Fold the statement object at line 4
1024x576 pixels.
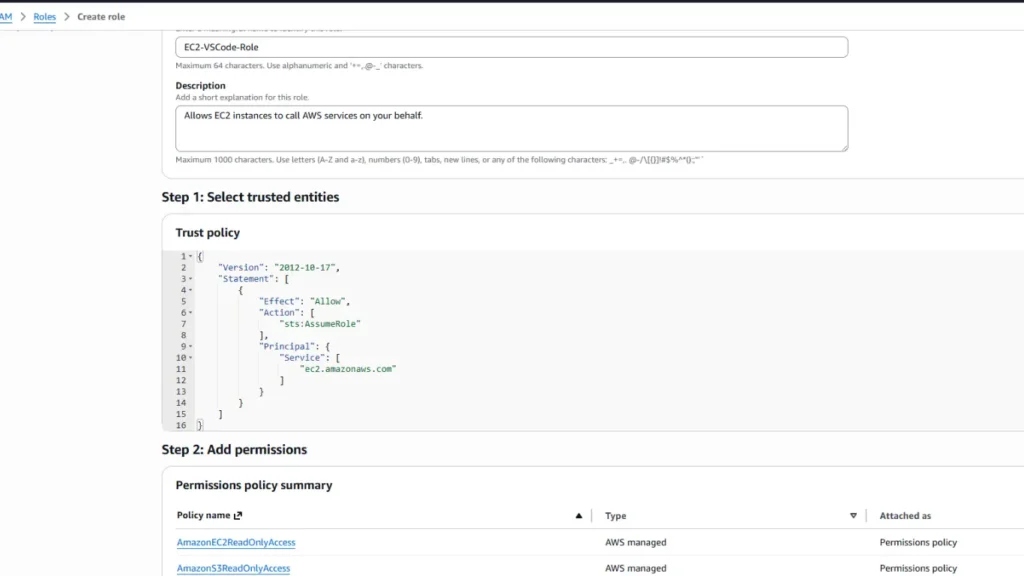(191, 290)
